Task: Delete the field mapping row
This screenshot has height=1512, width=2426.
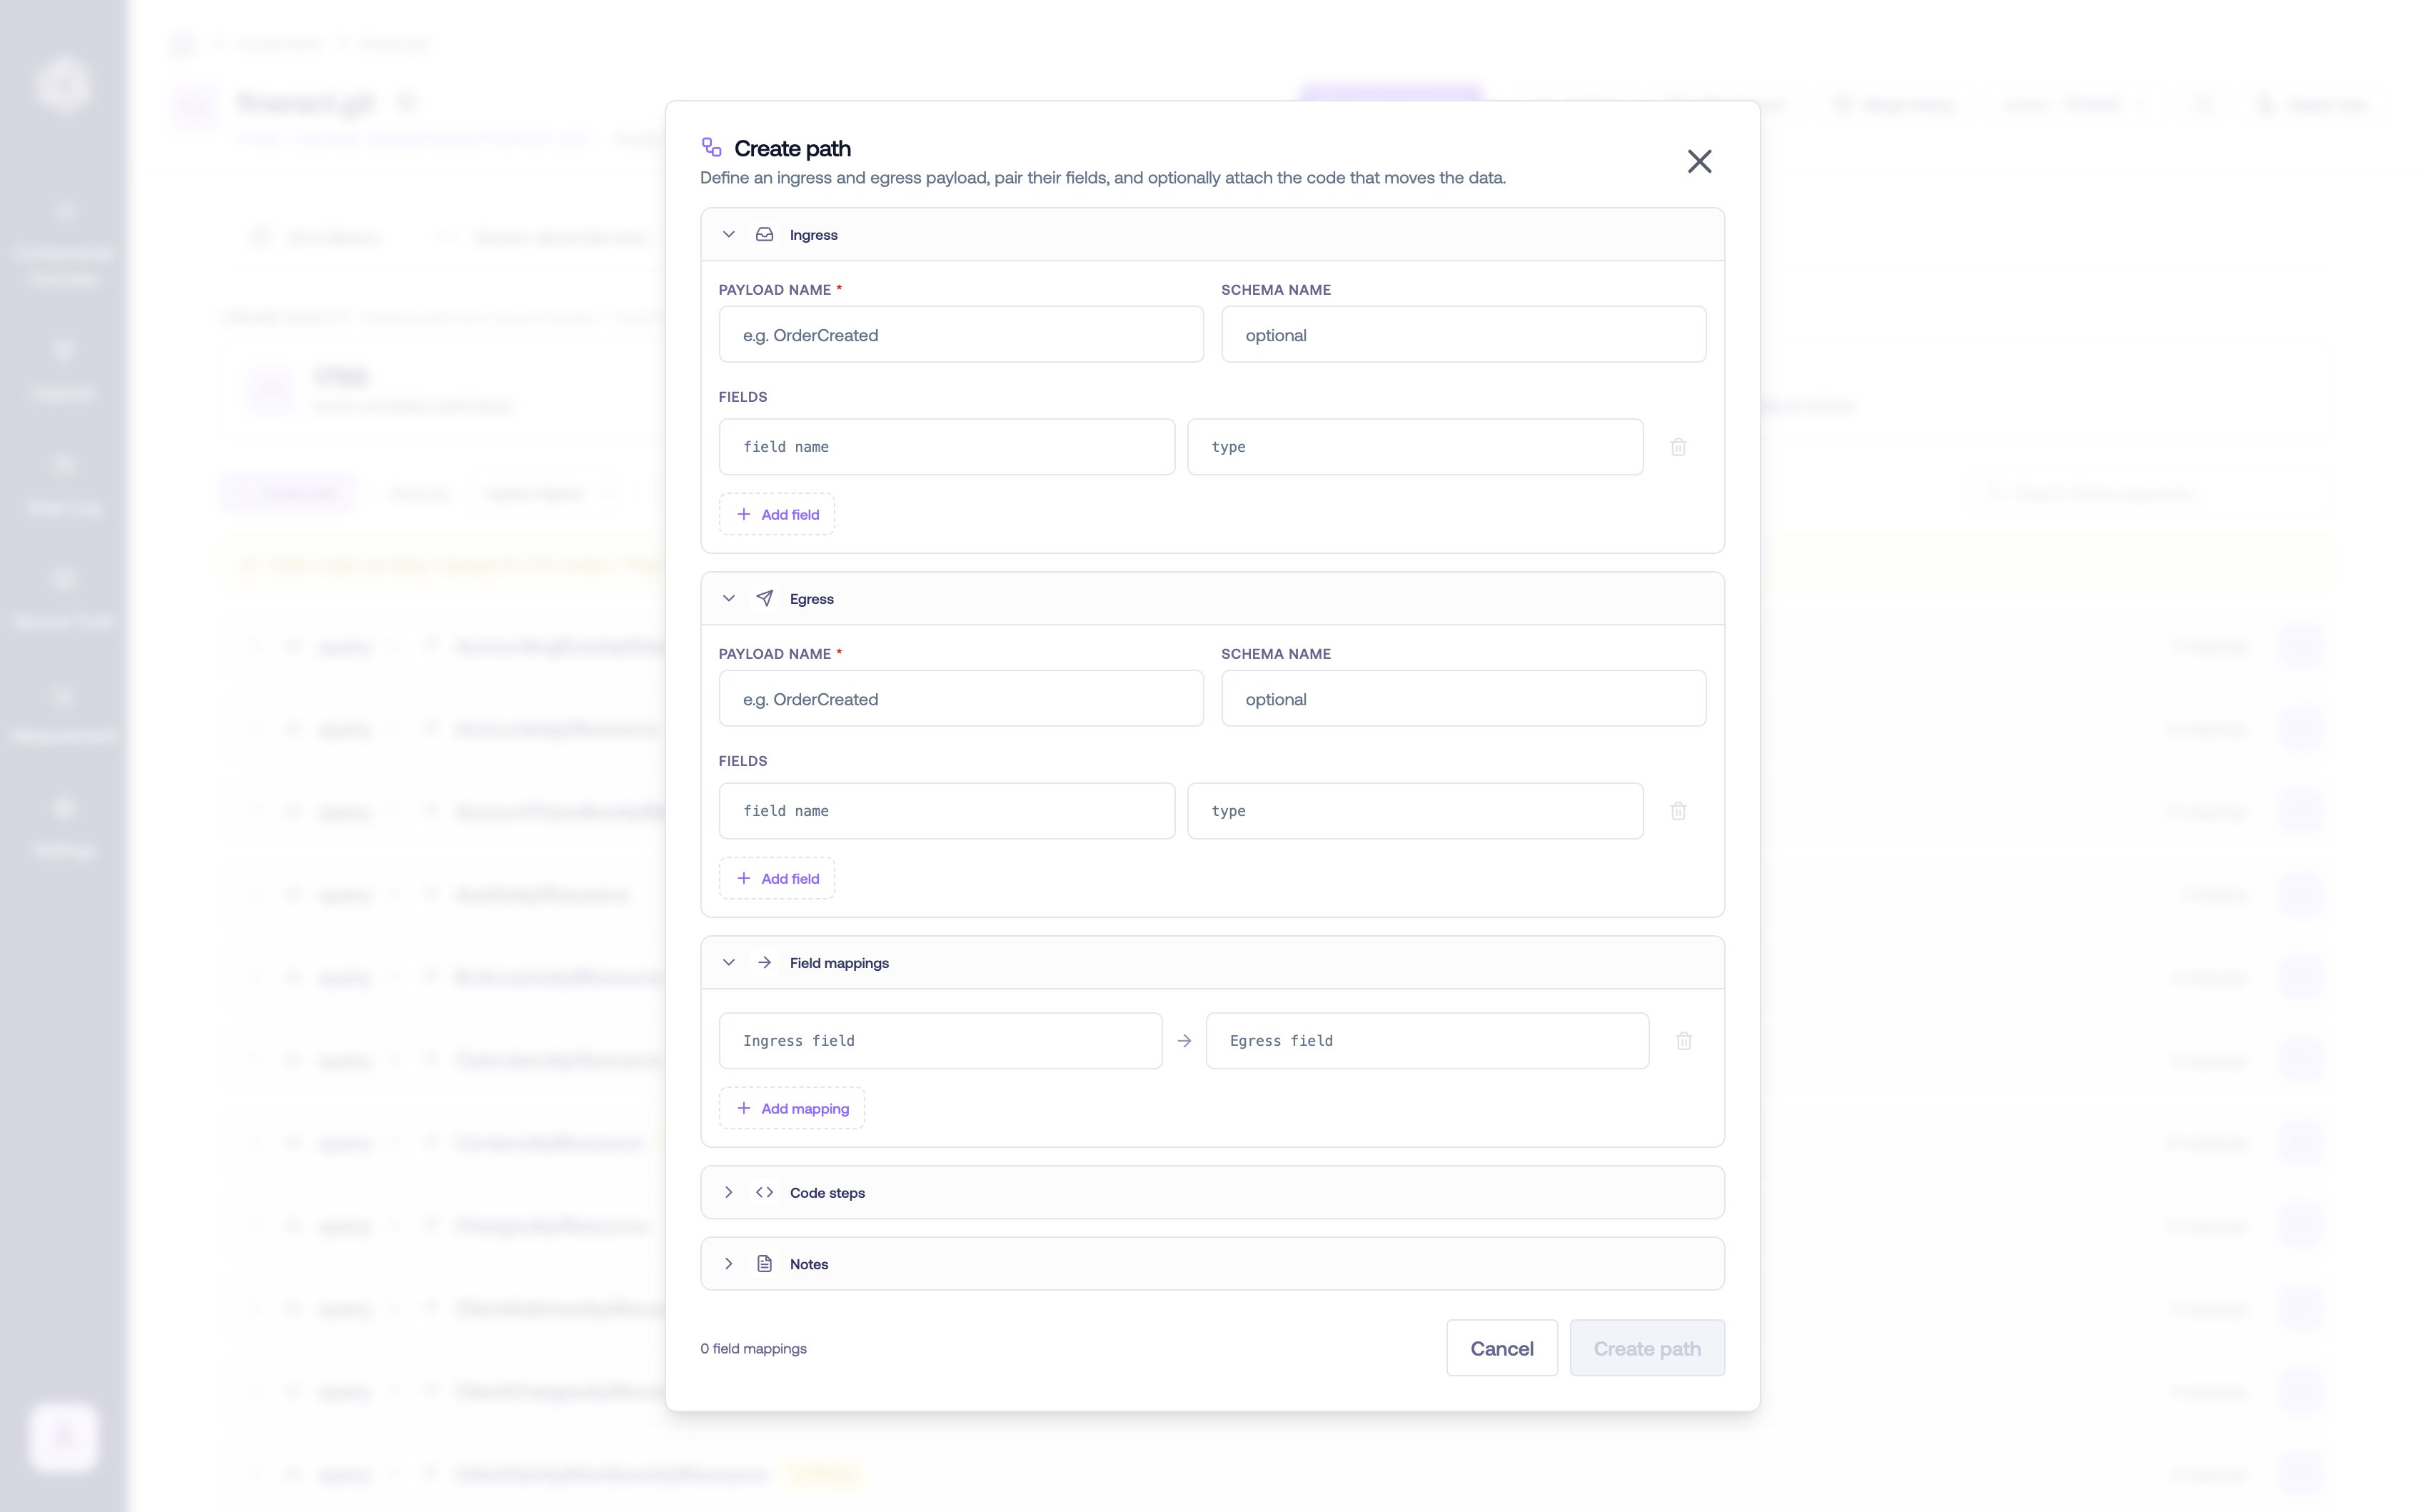Action: (x=1684, y=1041)
